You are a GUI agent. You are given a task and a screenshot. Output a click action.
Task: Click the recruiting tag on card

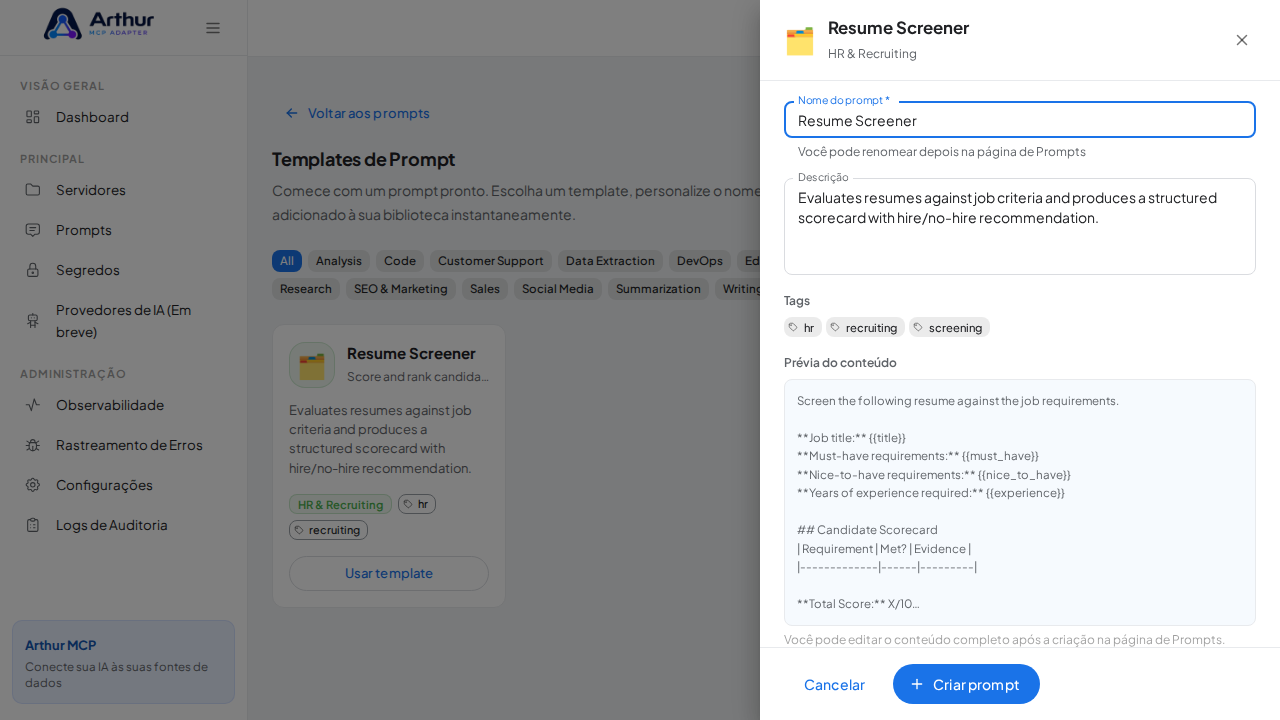(328, 530)
